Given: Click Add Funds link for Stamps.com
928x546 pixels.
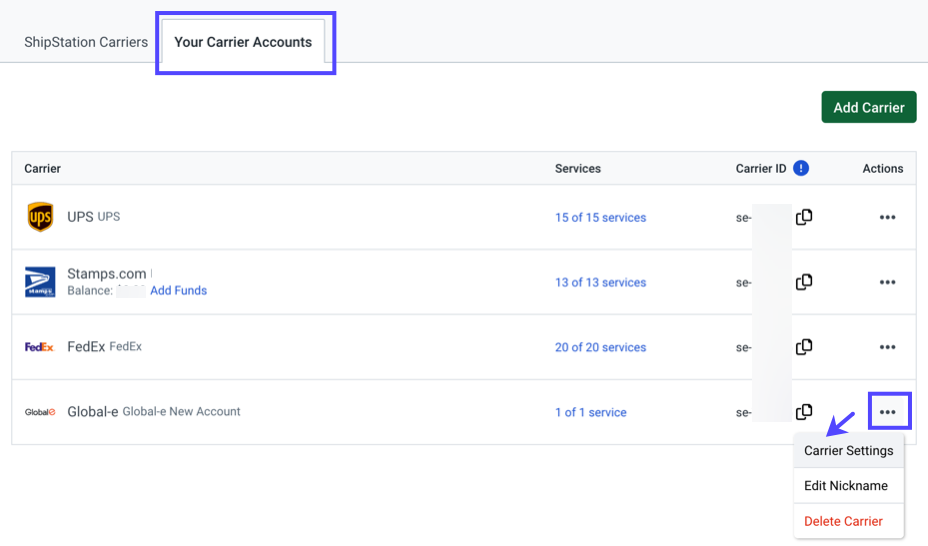Looking at the screenshot, I should (178, 290).
